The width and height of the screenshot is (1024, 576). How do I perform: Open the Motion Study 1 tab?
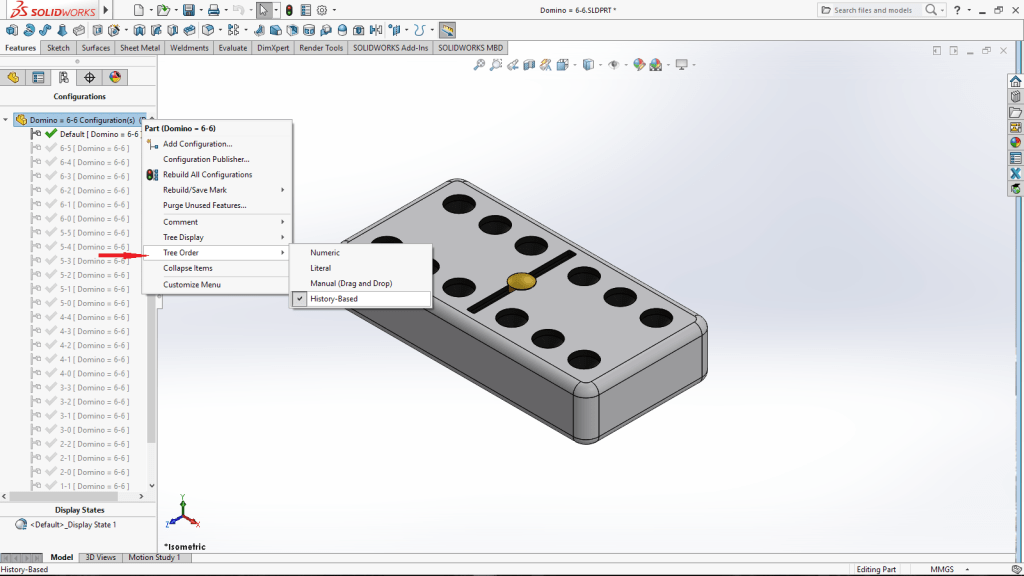[153, 557]
